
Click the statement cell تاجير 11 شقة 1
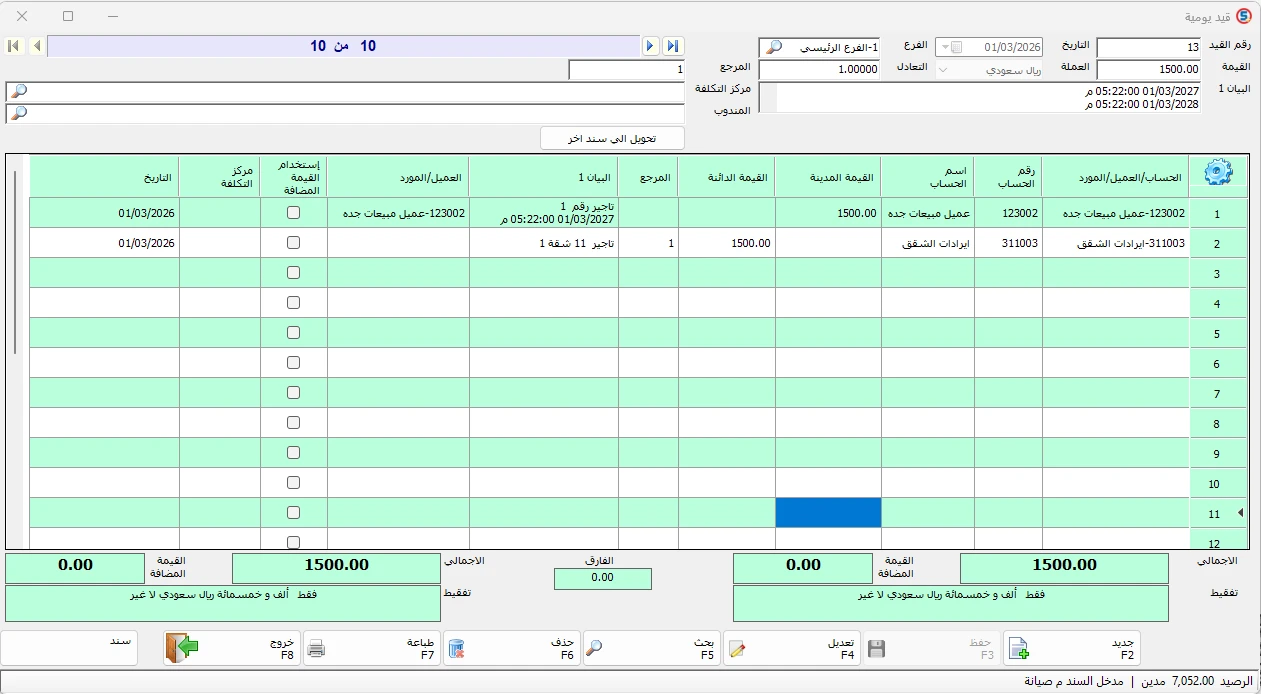544,243
